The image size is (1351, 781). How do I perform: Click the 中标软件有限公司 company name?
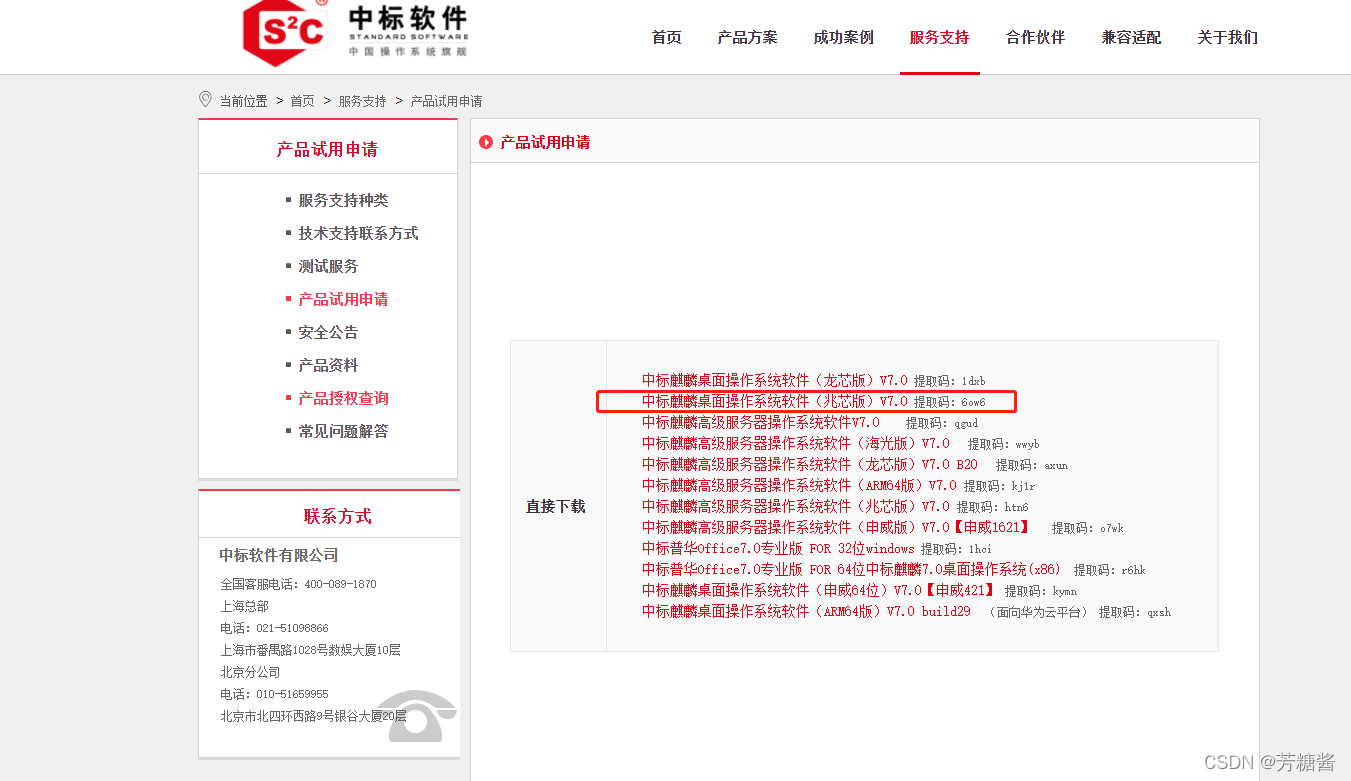279,555
